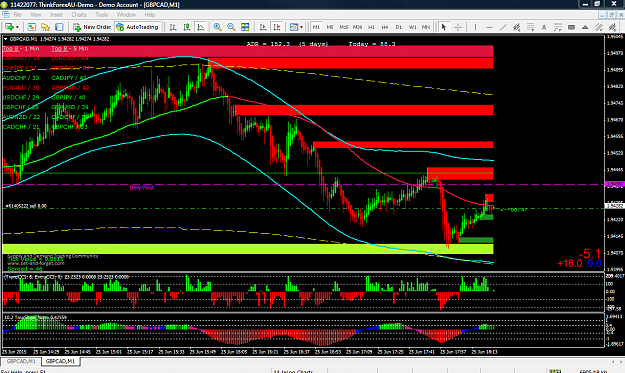Click the 'GBPJPY / 40' pair entry
The height and width of the screenshot is (373, 625).
pyautogui.click(x=68, y=98)
